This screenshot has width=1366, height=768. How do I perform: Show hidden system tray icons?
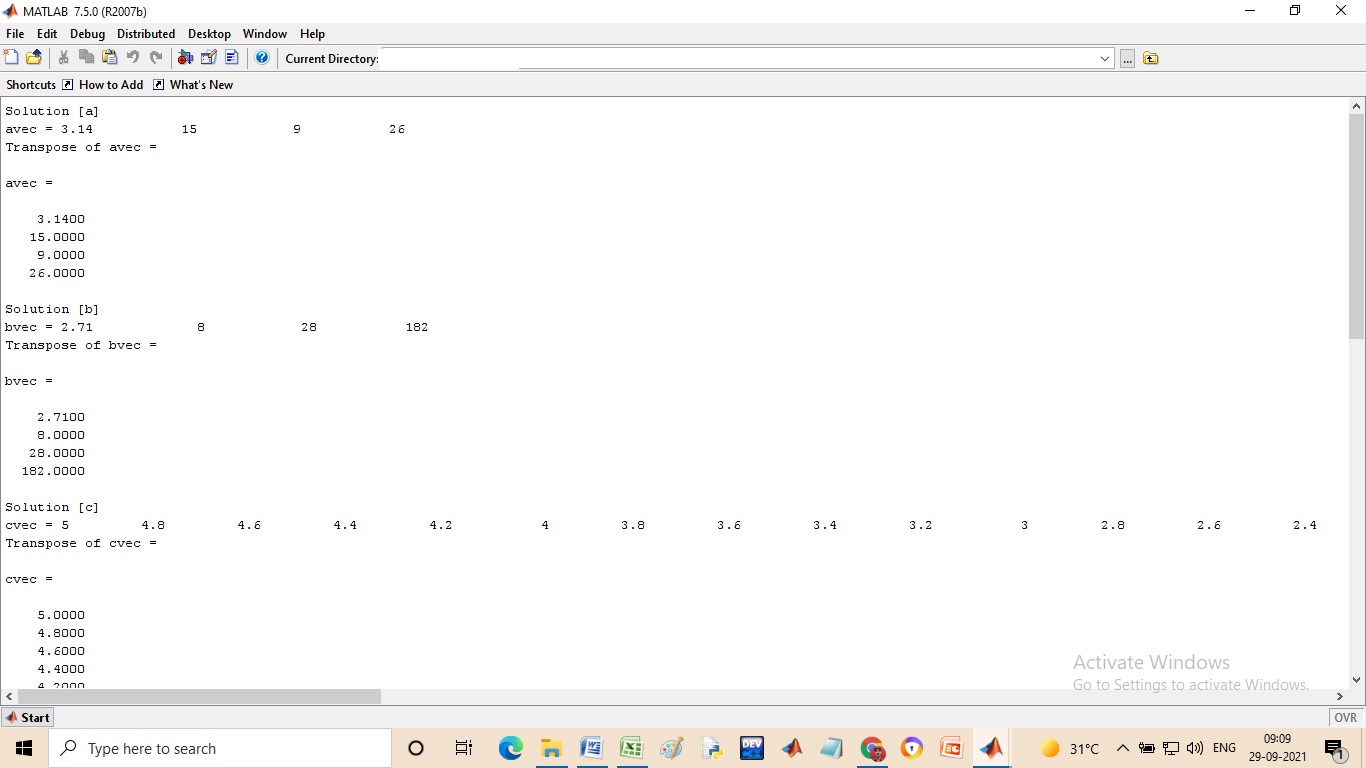(x=1122, y=748)
